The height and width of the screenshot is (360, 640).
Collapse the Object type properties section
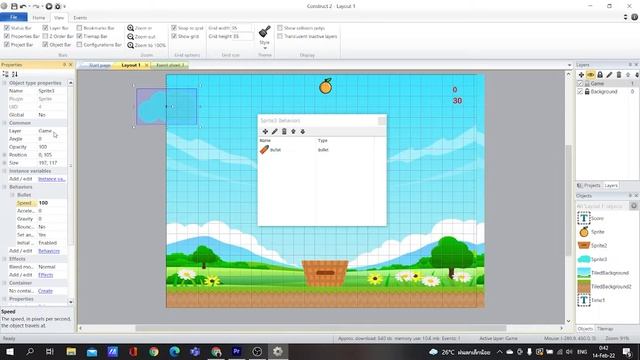(x=4, y=83)
